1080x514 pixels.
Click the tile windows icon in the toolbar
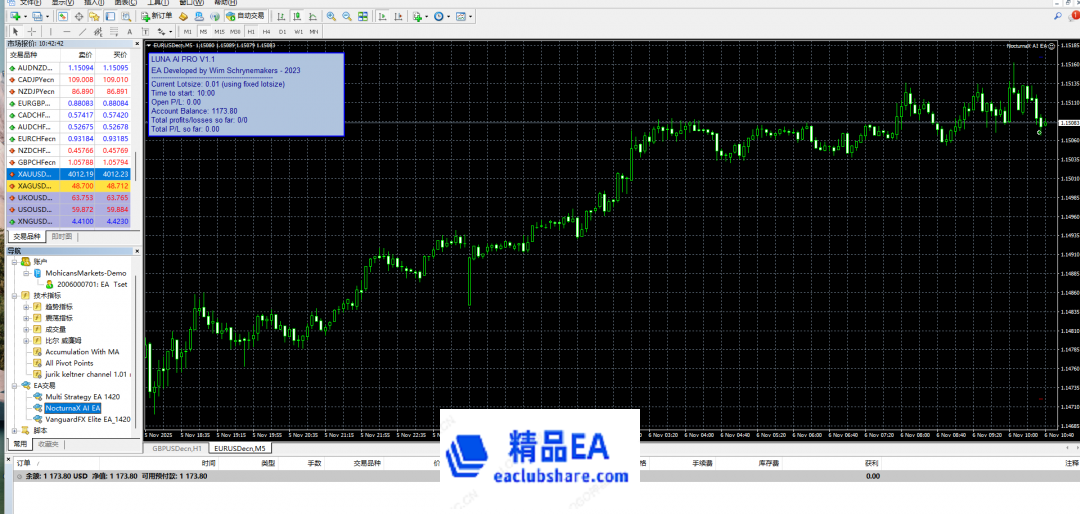[361, 17]
